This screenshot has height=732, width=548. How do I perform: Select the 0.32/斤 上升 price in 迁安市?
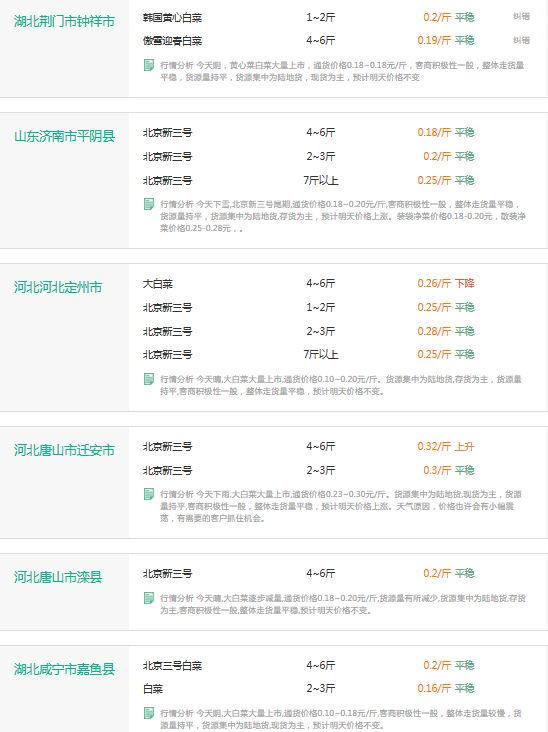446,447
